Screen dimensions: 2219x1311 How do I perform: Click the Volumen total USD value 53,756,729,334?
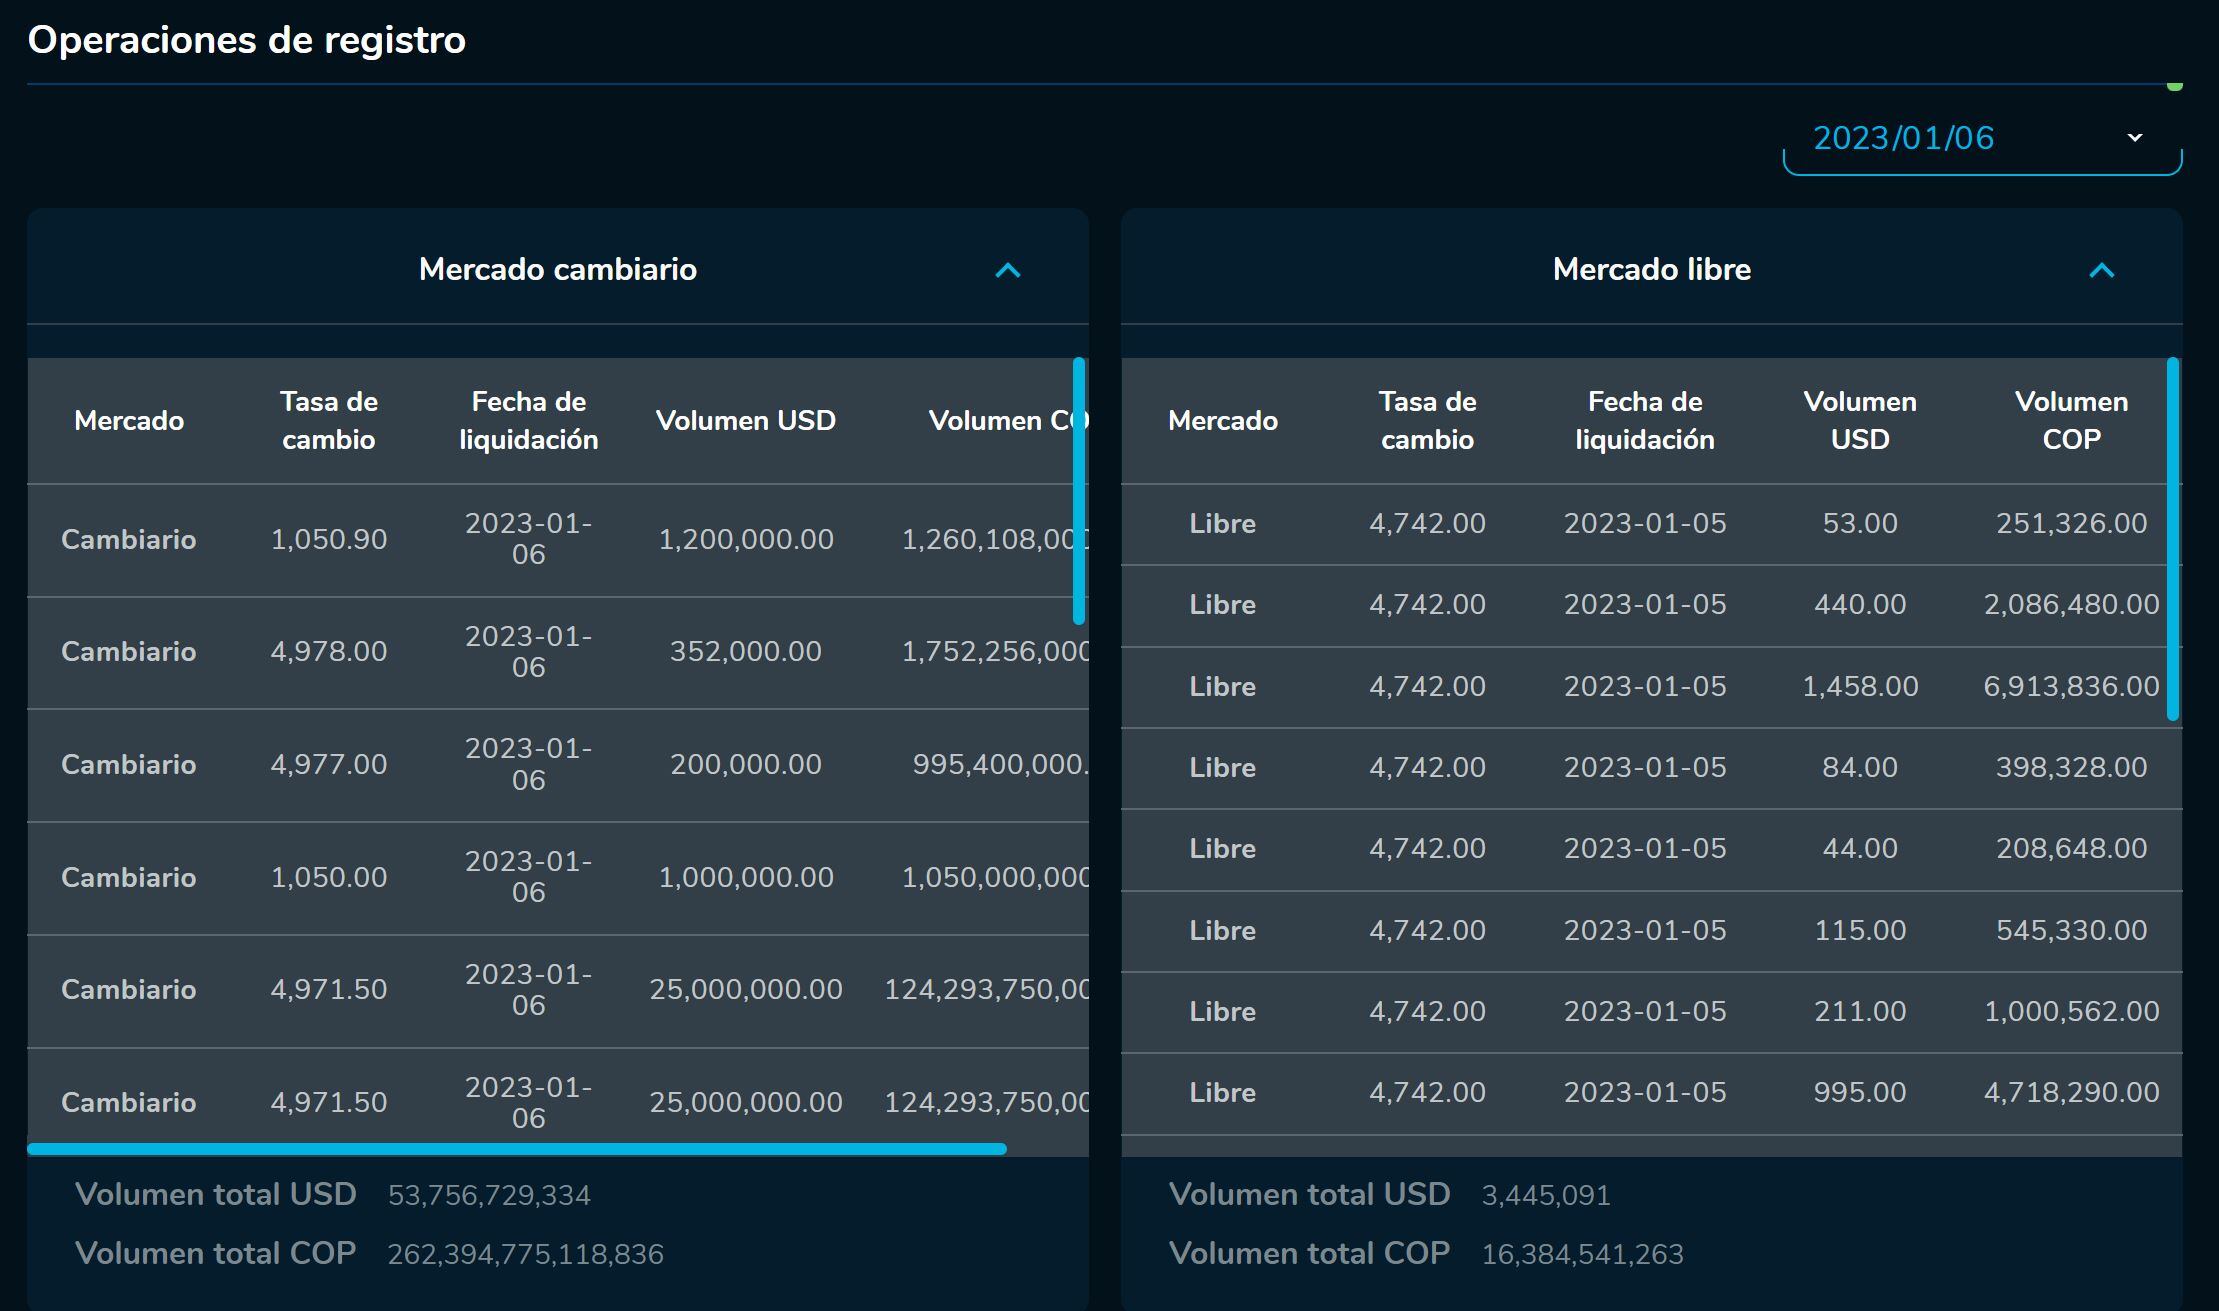click(489, 1193)
